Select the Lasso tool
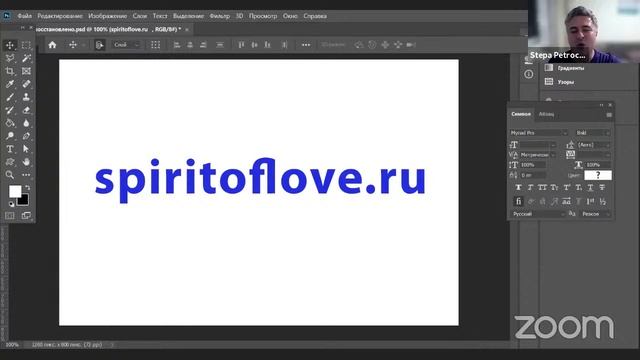 10,58
